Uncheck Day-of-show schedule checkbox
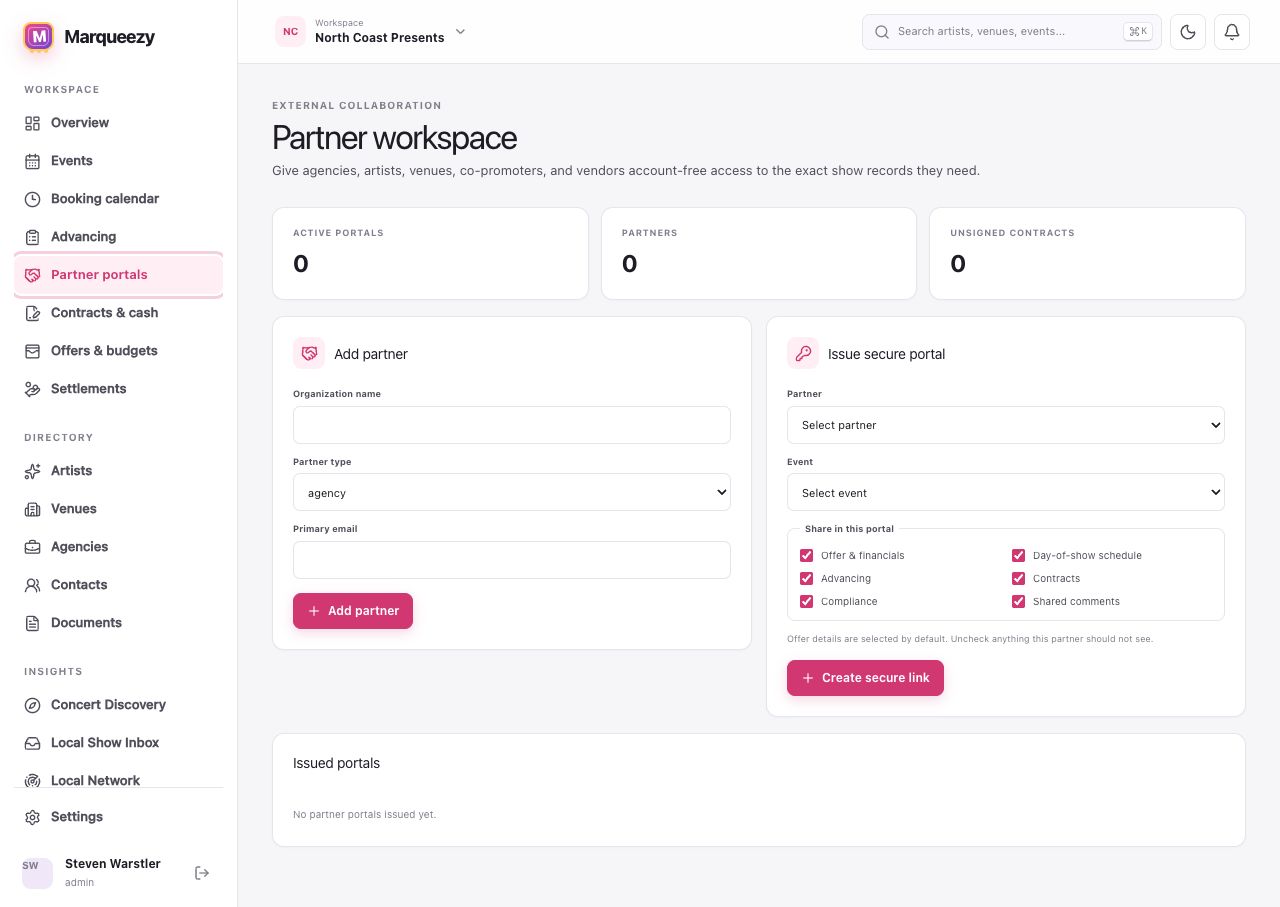 (1019, 555)
